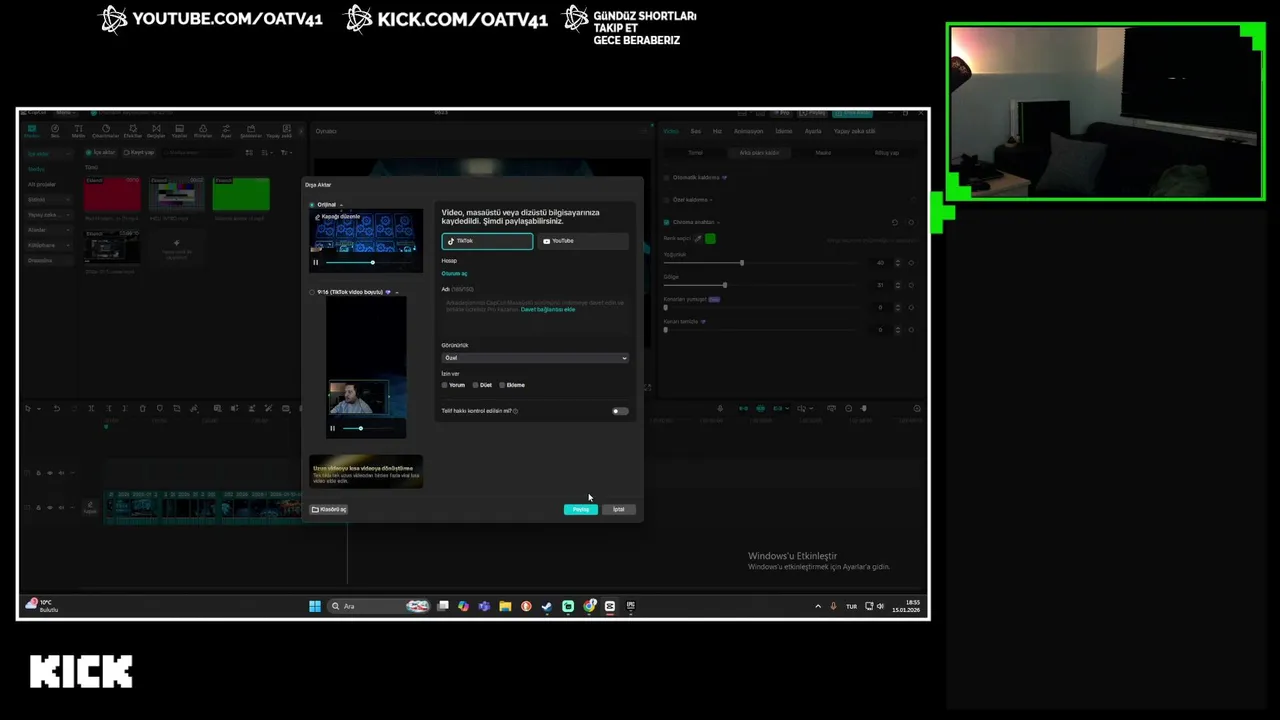Open the Metin text tab in CapCut
This screenshot has height=720, width=1280.
pos(79,131)
